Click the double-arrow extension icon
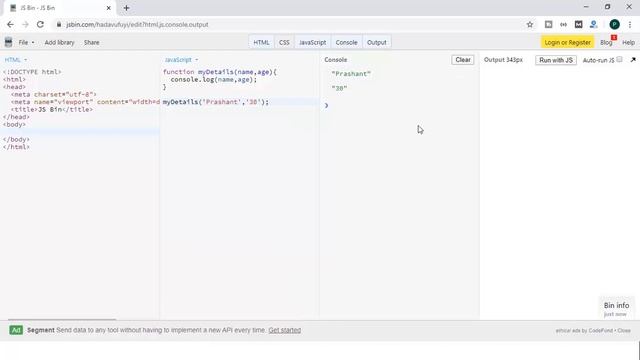Viewport: 640px width, 360px height. pyautogui.click(x=563, y=24)
